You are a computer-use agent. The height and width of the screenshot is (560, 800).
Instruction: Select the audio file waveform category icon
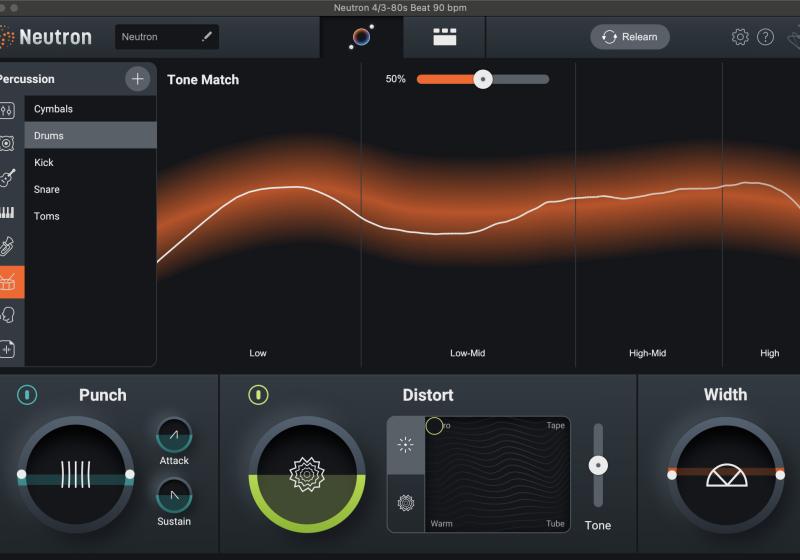[x=7, y=349]
